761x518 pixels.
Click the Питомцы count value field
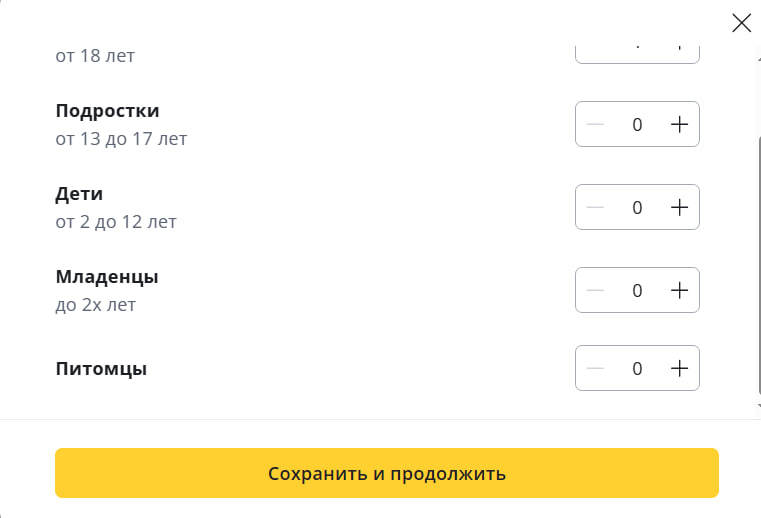637,368
